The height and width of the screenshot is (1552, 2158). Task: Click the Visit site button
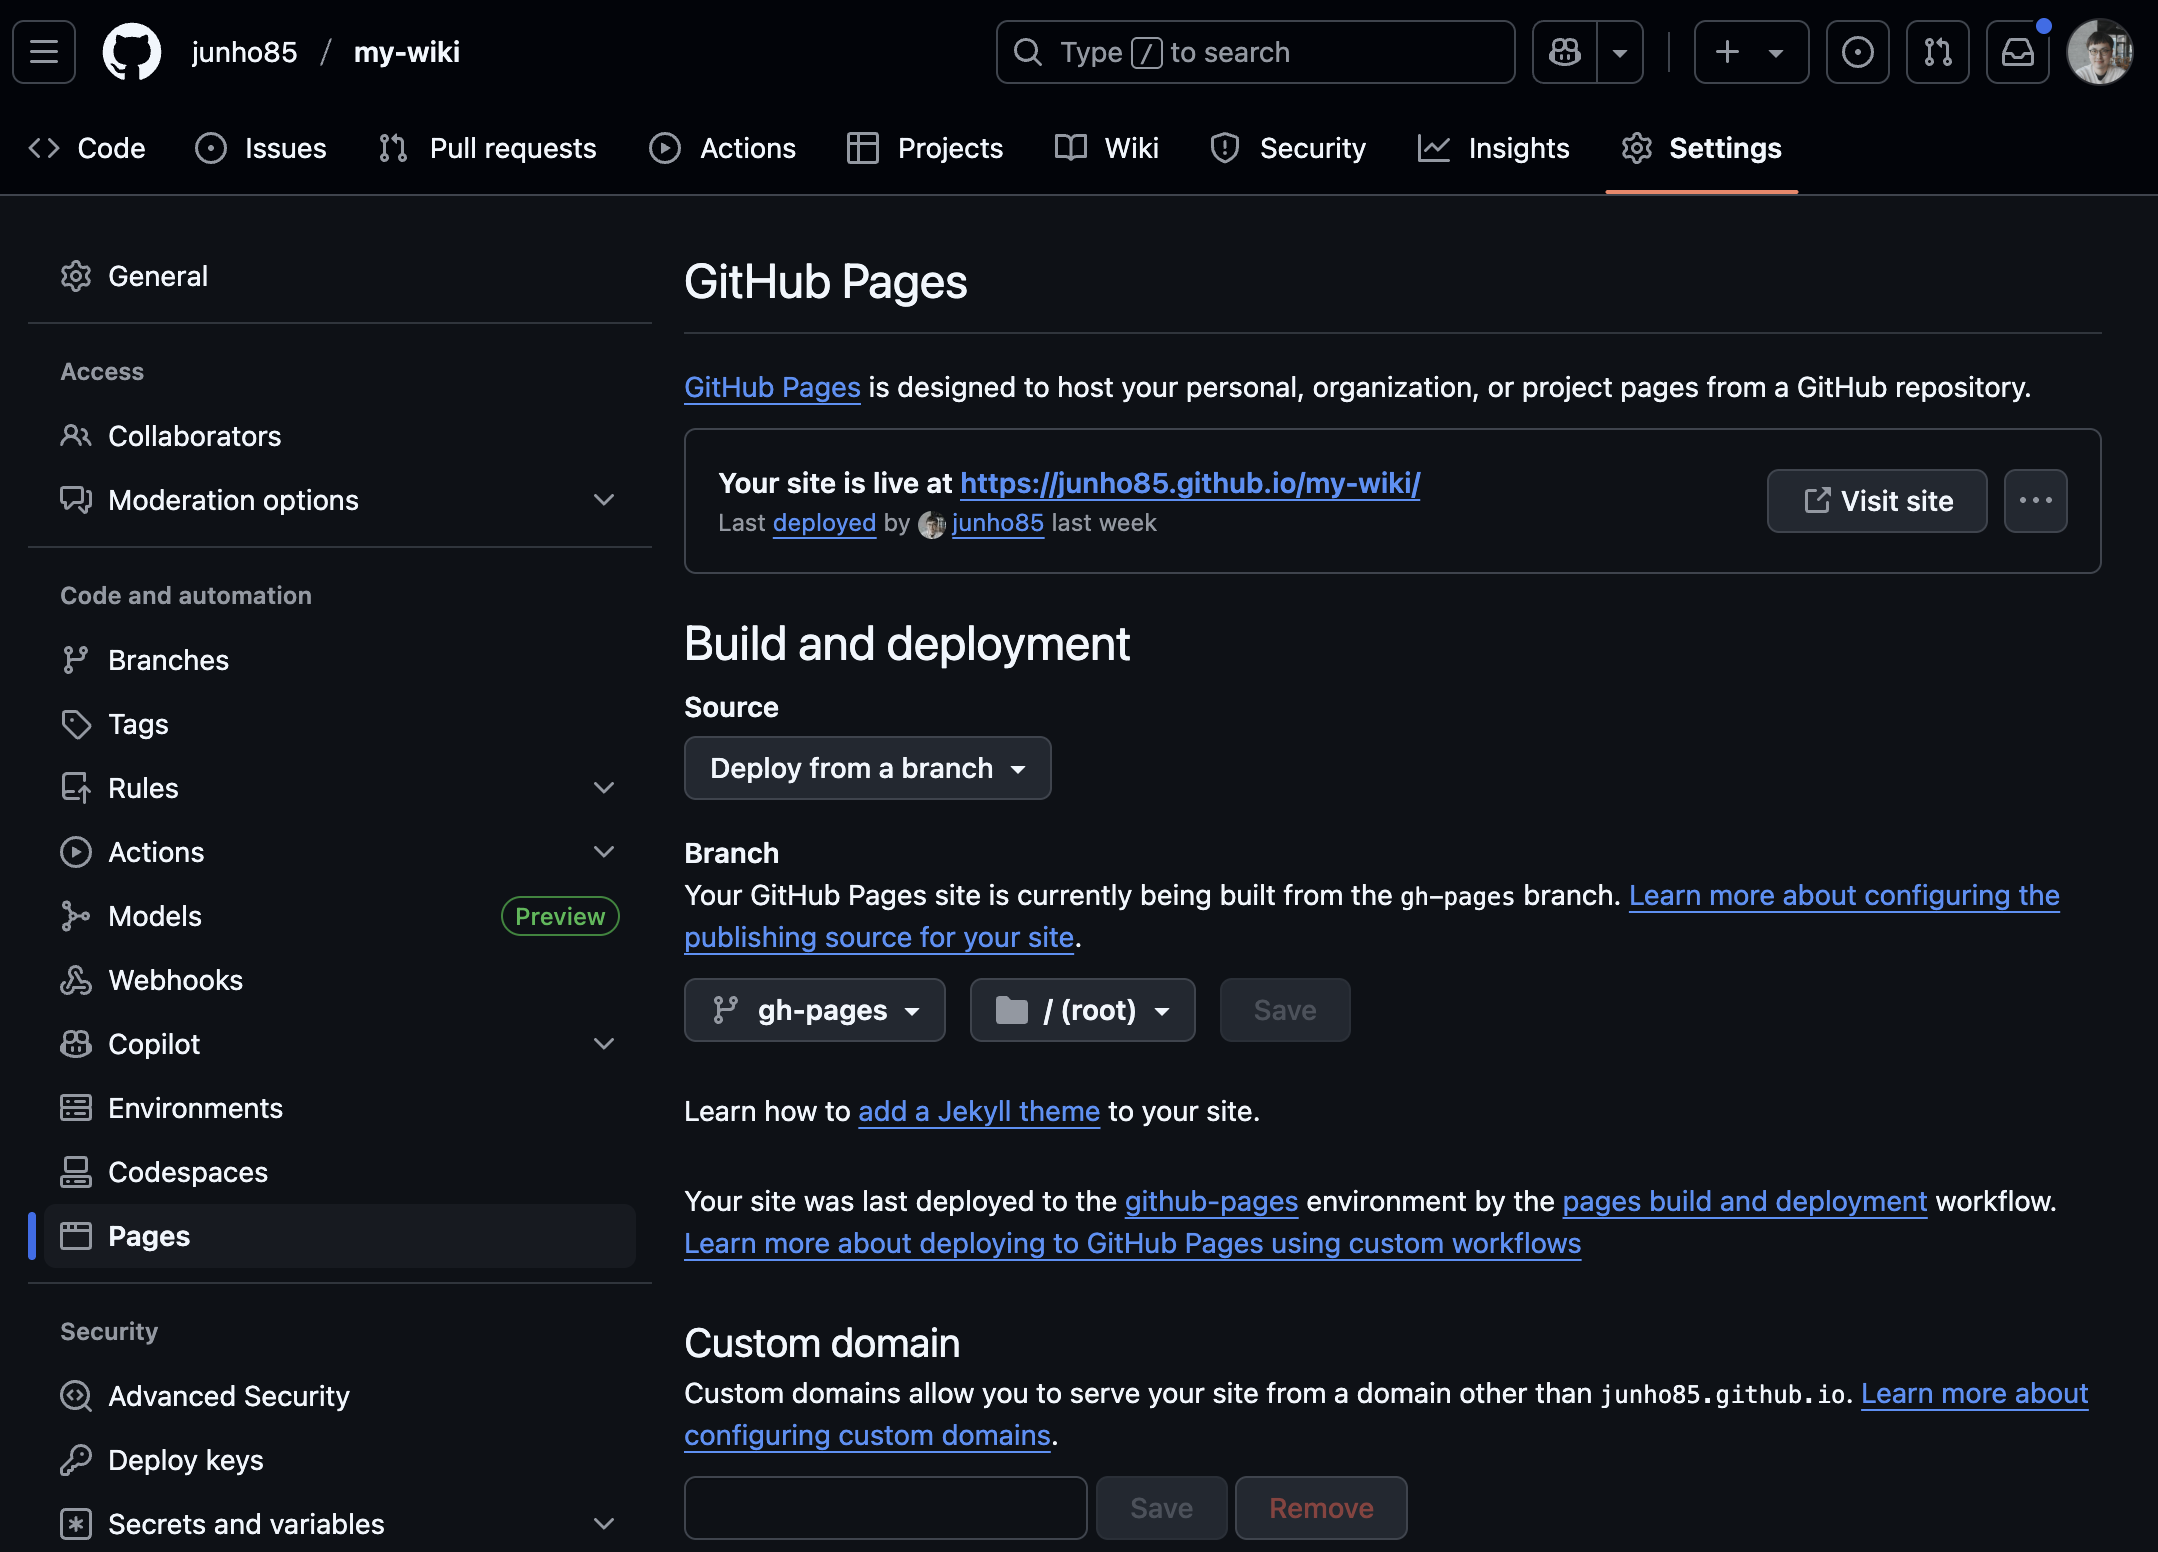tap(1877, 501)
